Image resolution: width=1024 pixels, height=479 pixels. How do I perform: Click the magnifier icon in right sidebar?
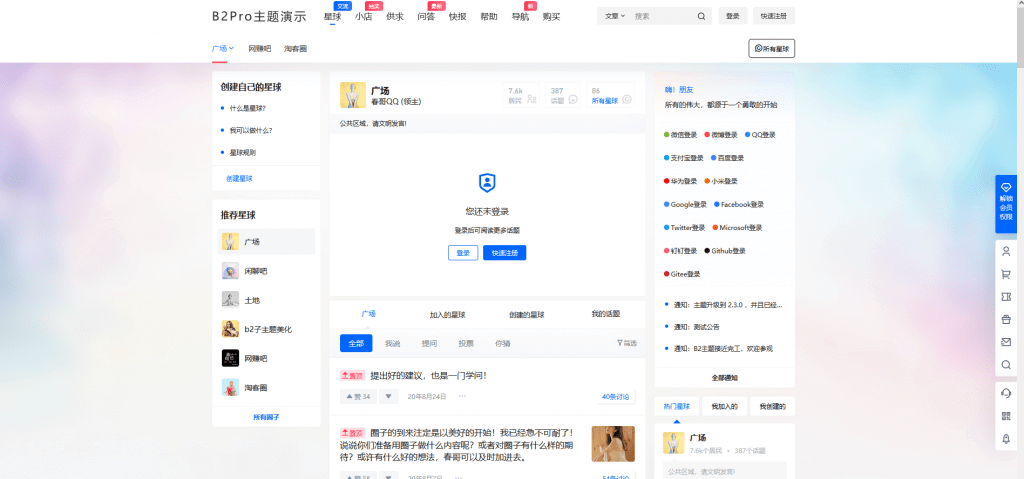point(1006,365)
